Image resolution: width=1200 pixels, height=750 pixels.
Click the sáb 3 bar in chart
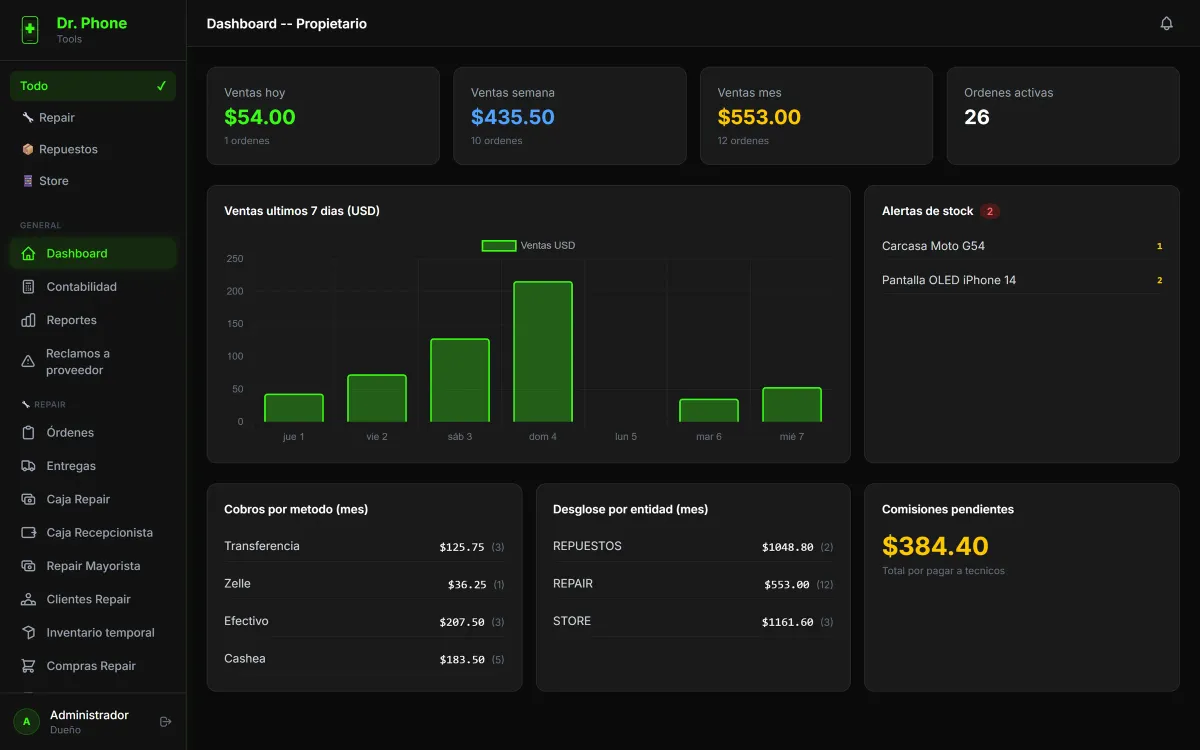(x=460, y=380)
